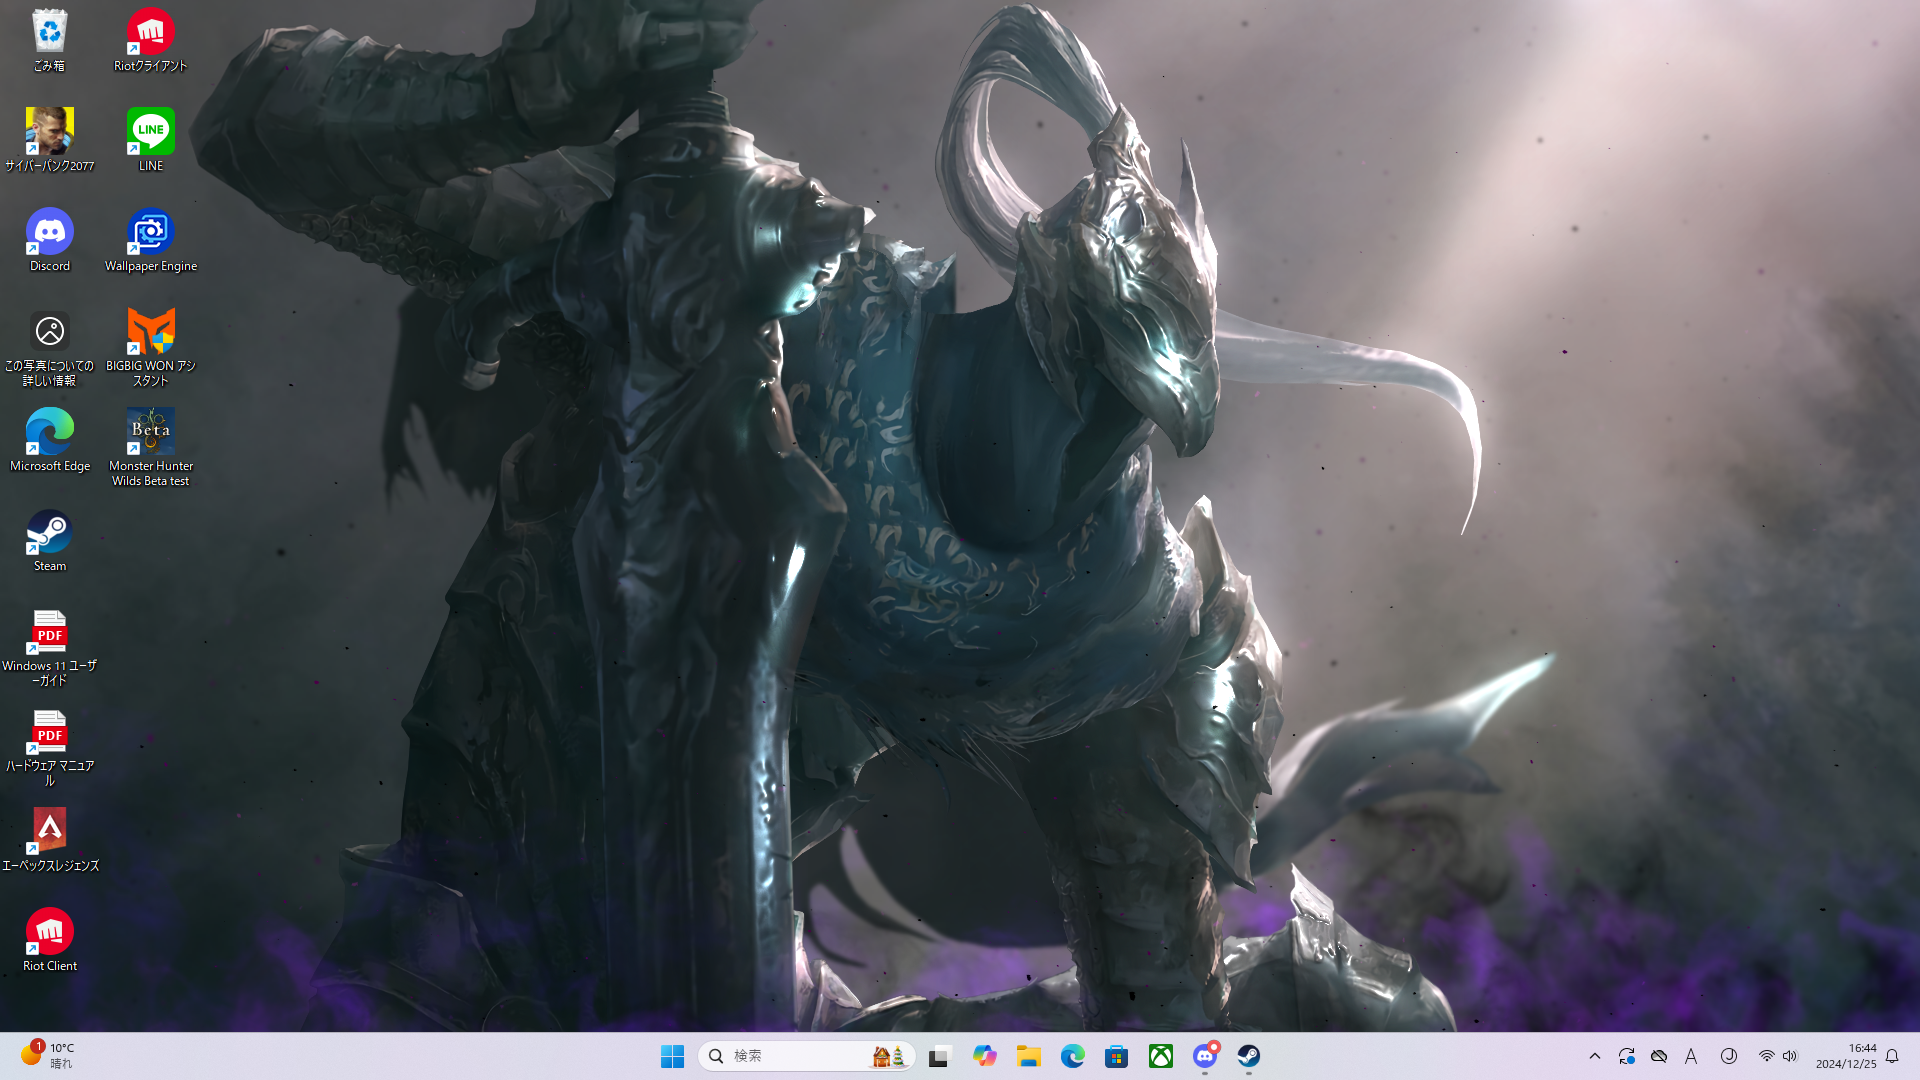
Task: Click the taskbar 検索 search box
Action: tap(790, 1056)
